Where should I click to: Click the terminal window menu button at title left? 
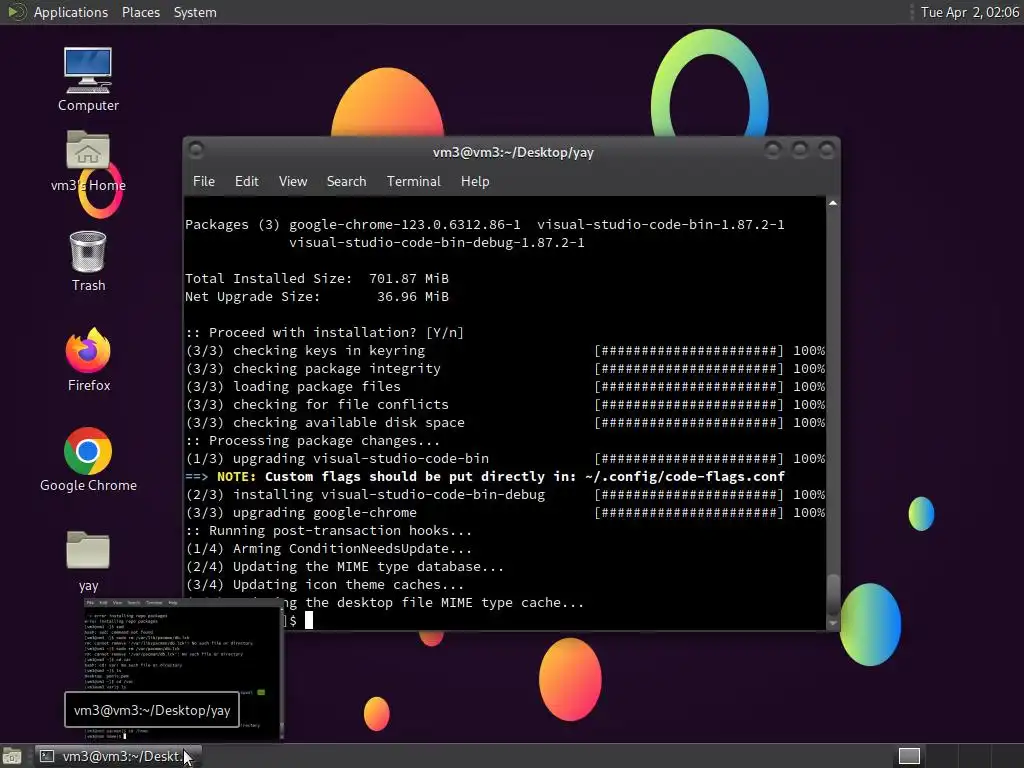tap(196, 150)
